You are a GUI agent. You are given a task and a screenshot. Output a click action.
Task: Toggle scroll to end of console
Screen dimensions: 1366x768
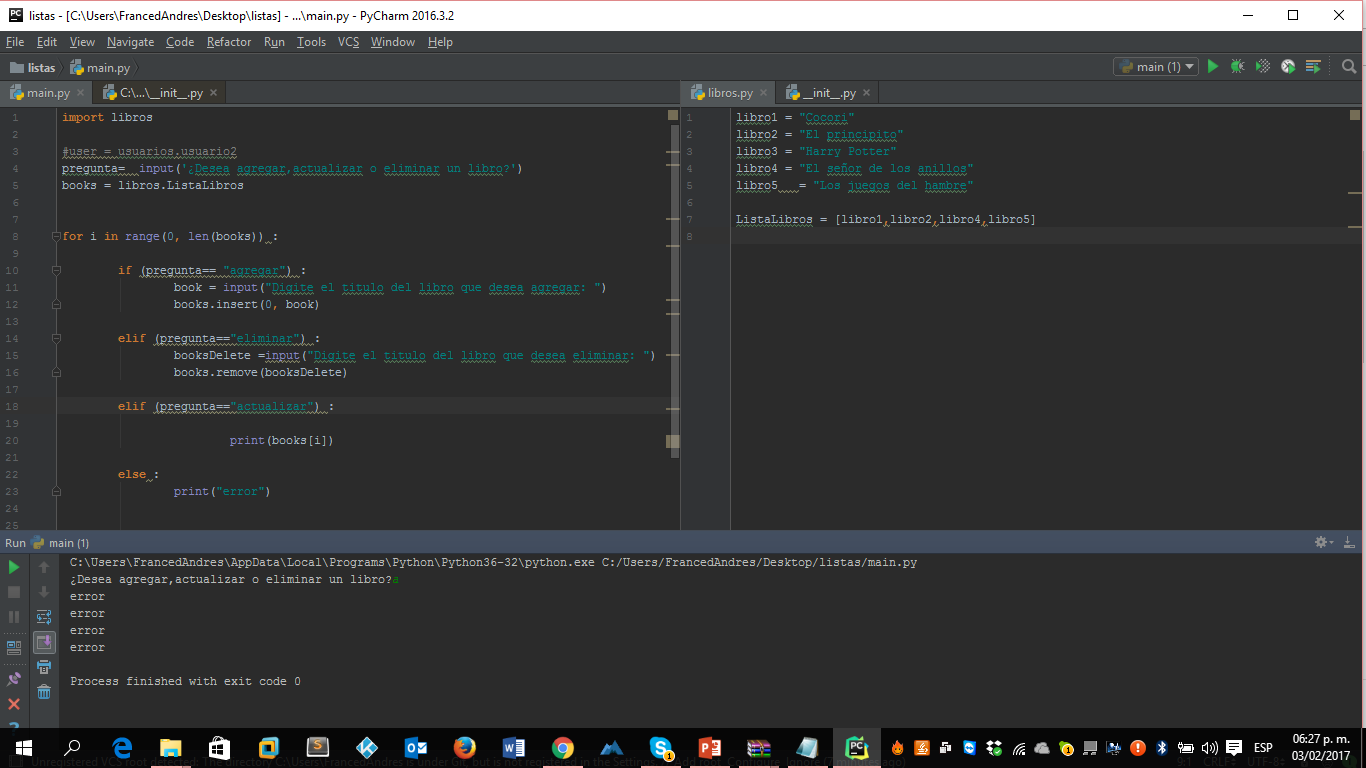44,642
